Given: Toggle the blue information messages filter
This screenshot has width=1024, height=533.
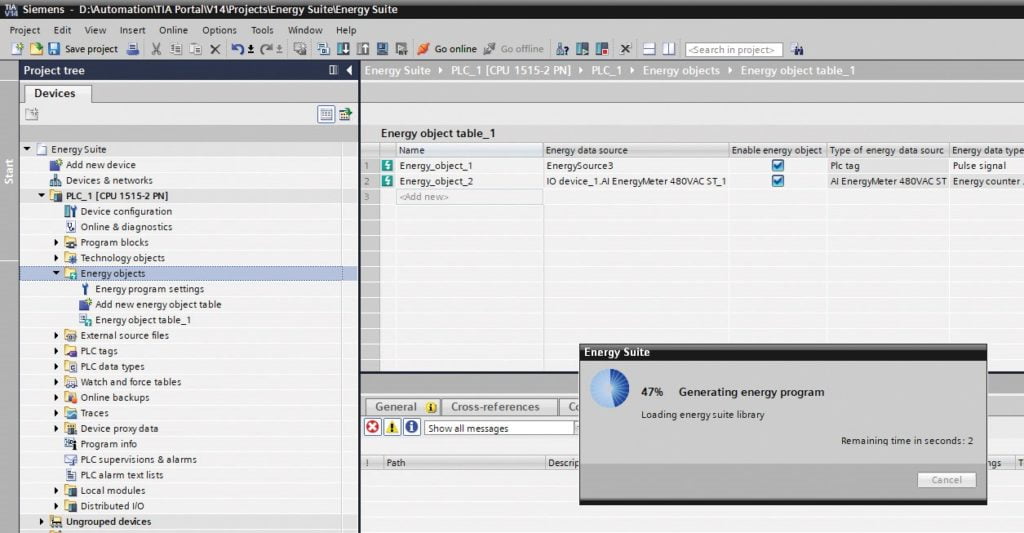Looking at the screenshot, I should (x=411, y=428).
